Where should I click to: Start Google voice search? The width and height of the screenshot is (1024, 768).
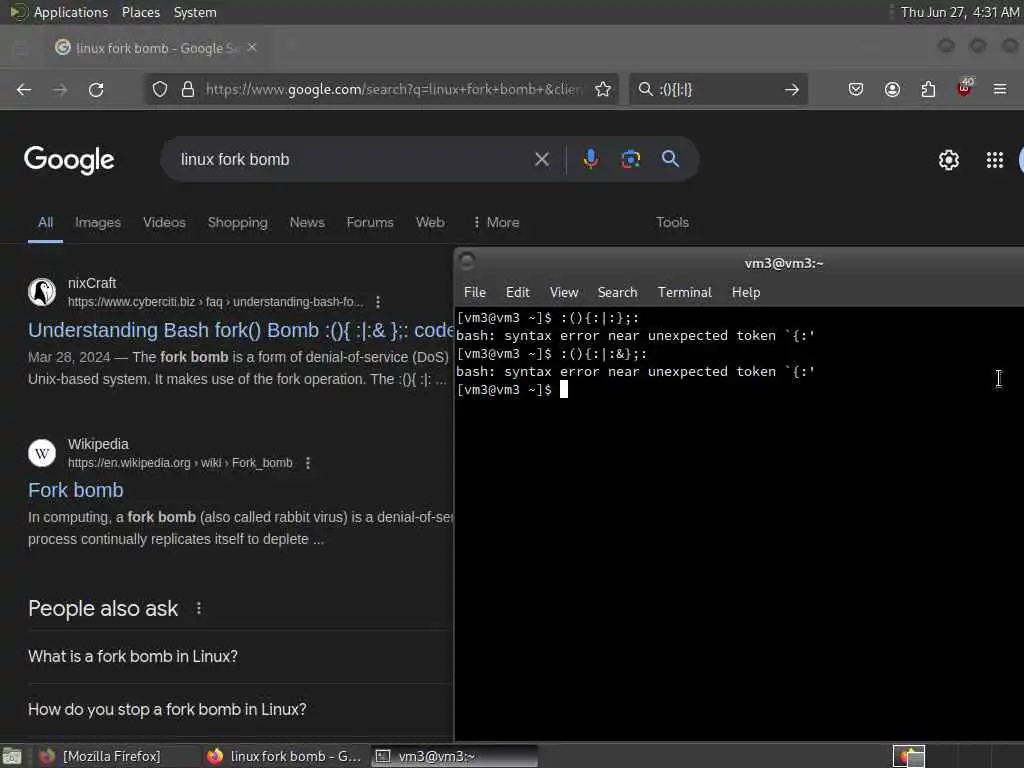[x=590, y=159]
